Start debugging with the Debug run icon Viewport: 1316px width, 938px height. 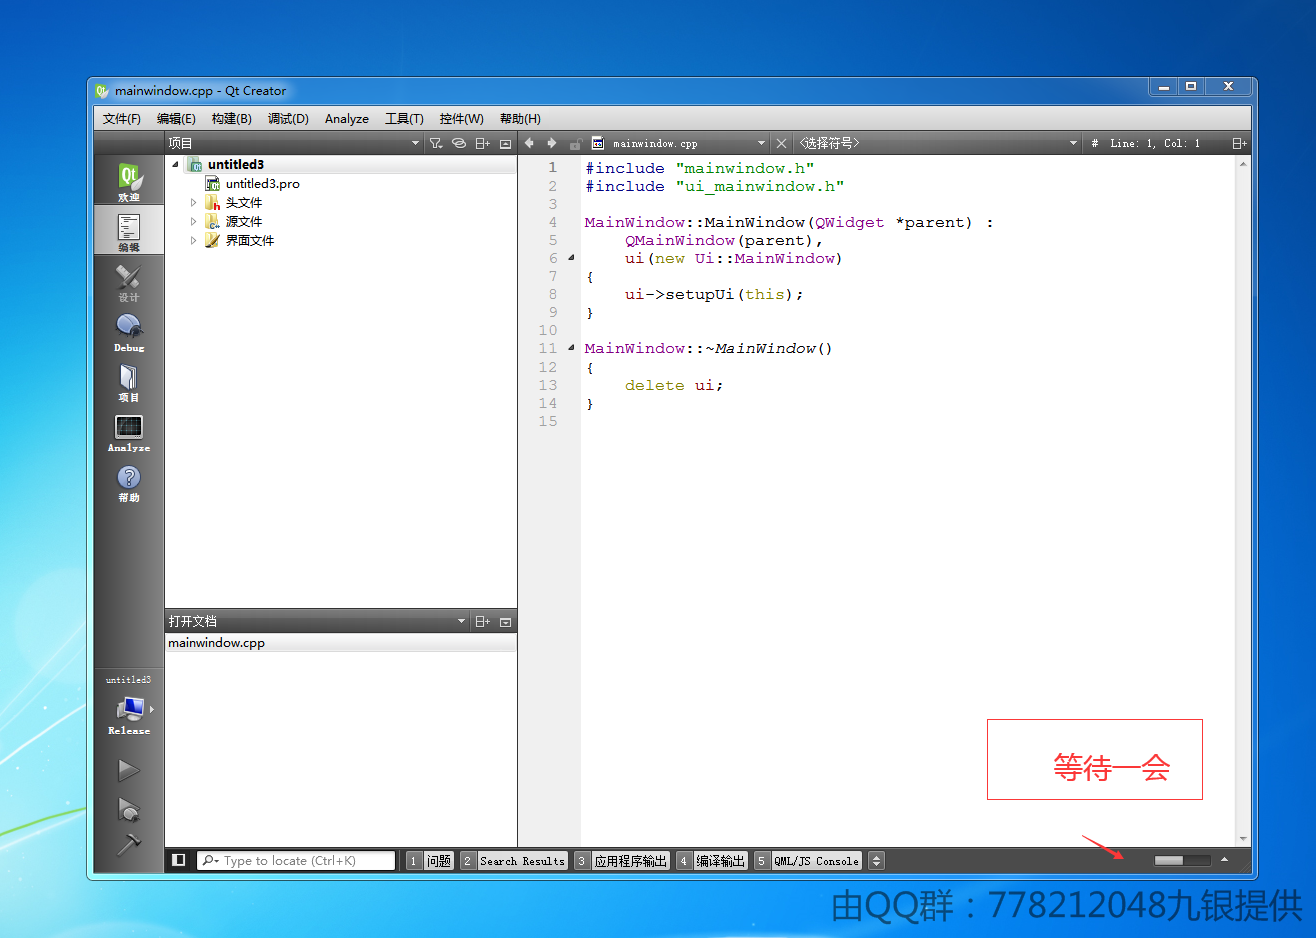coord(129,809)
